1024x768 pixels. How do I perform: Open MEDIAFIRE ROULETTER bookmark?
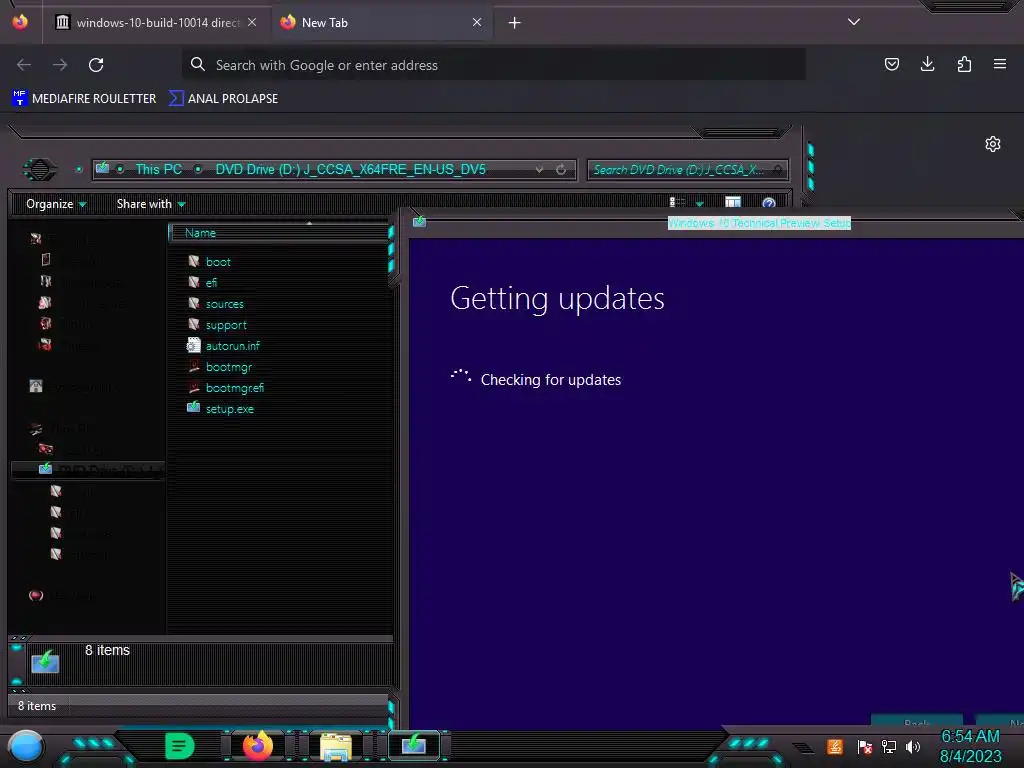tap(84, 99)
